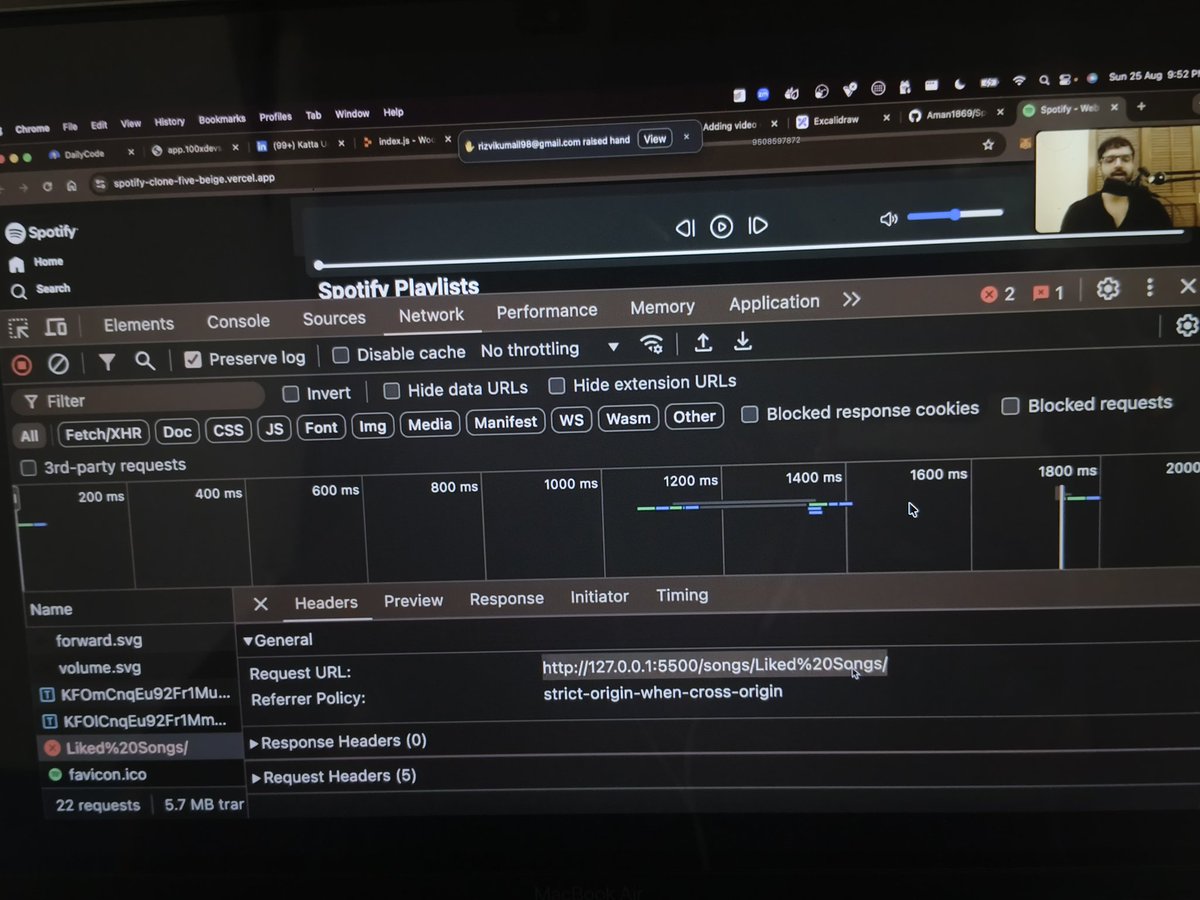The height and width of the screenshot is (900, 1200).
Task: Click the browser reload icon
Action: coord(46,186)
